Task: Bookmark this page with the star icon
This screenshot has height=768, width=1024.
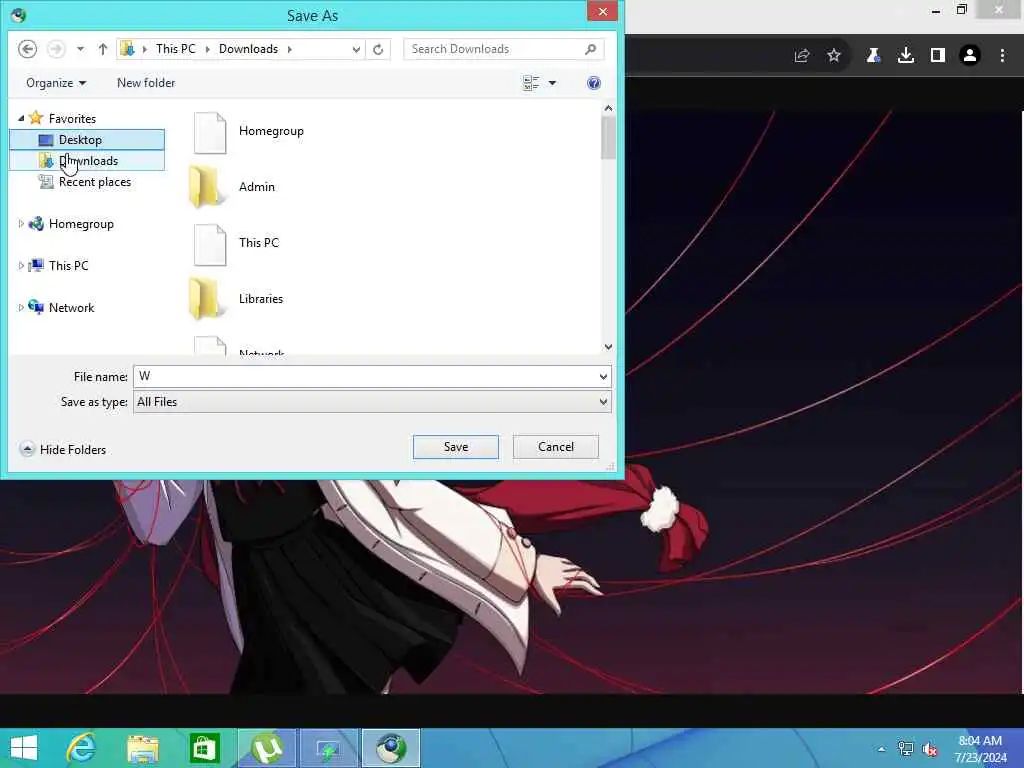Action: tap(834, 56)
